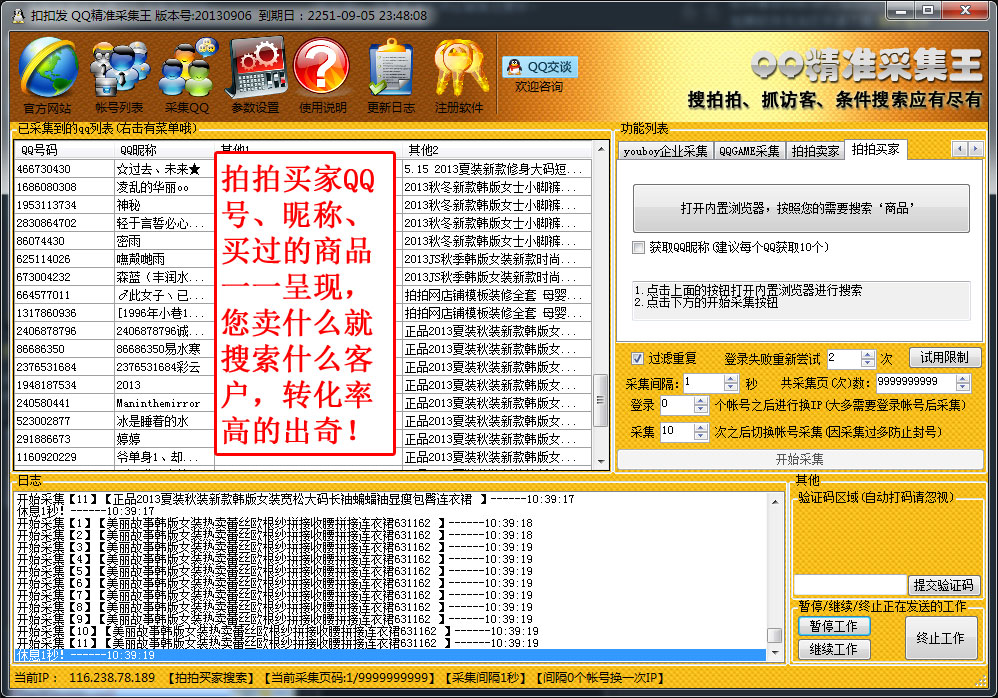Click the captcha input field
998x698 pixels.
pos(850,585)
